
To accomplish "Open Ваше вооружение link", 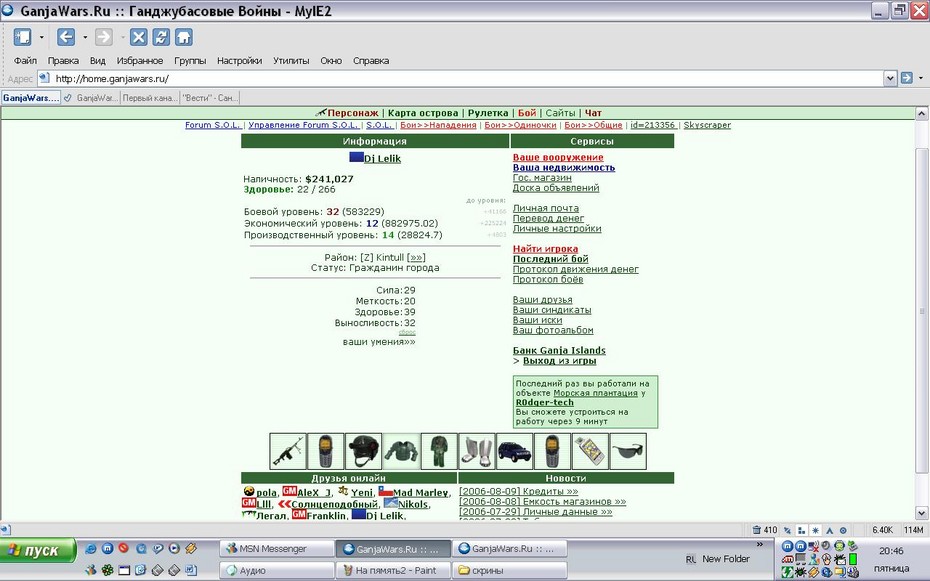I will 558,157.
